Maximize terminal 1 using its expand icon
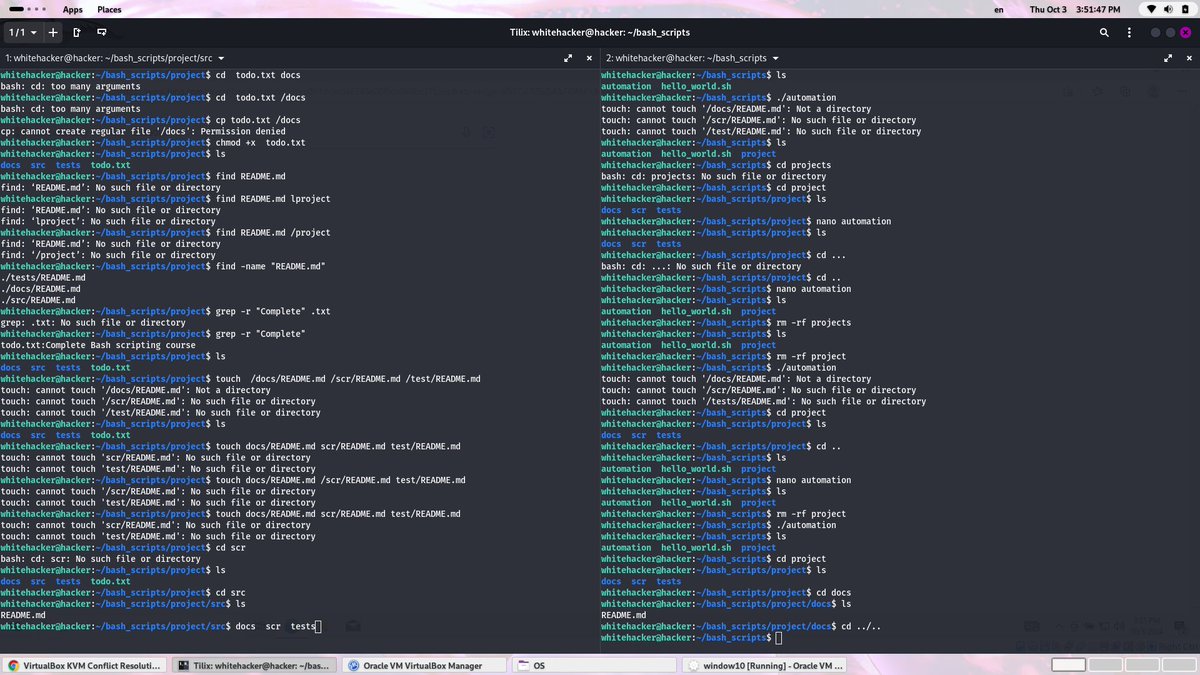1200x675 pixels. 568,58
